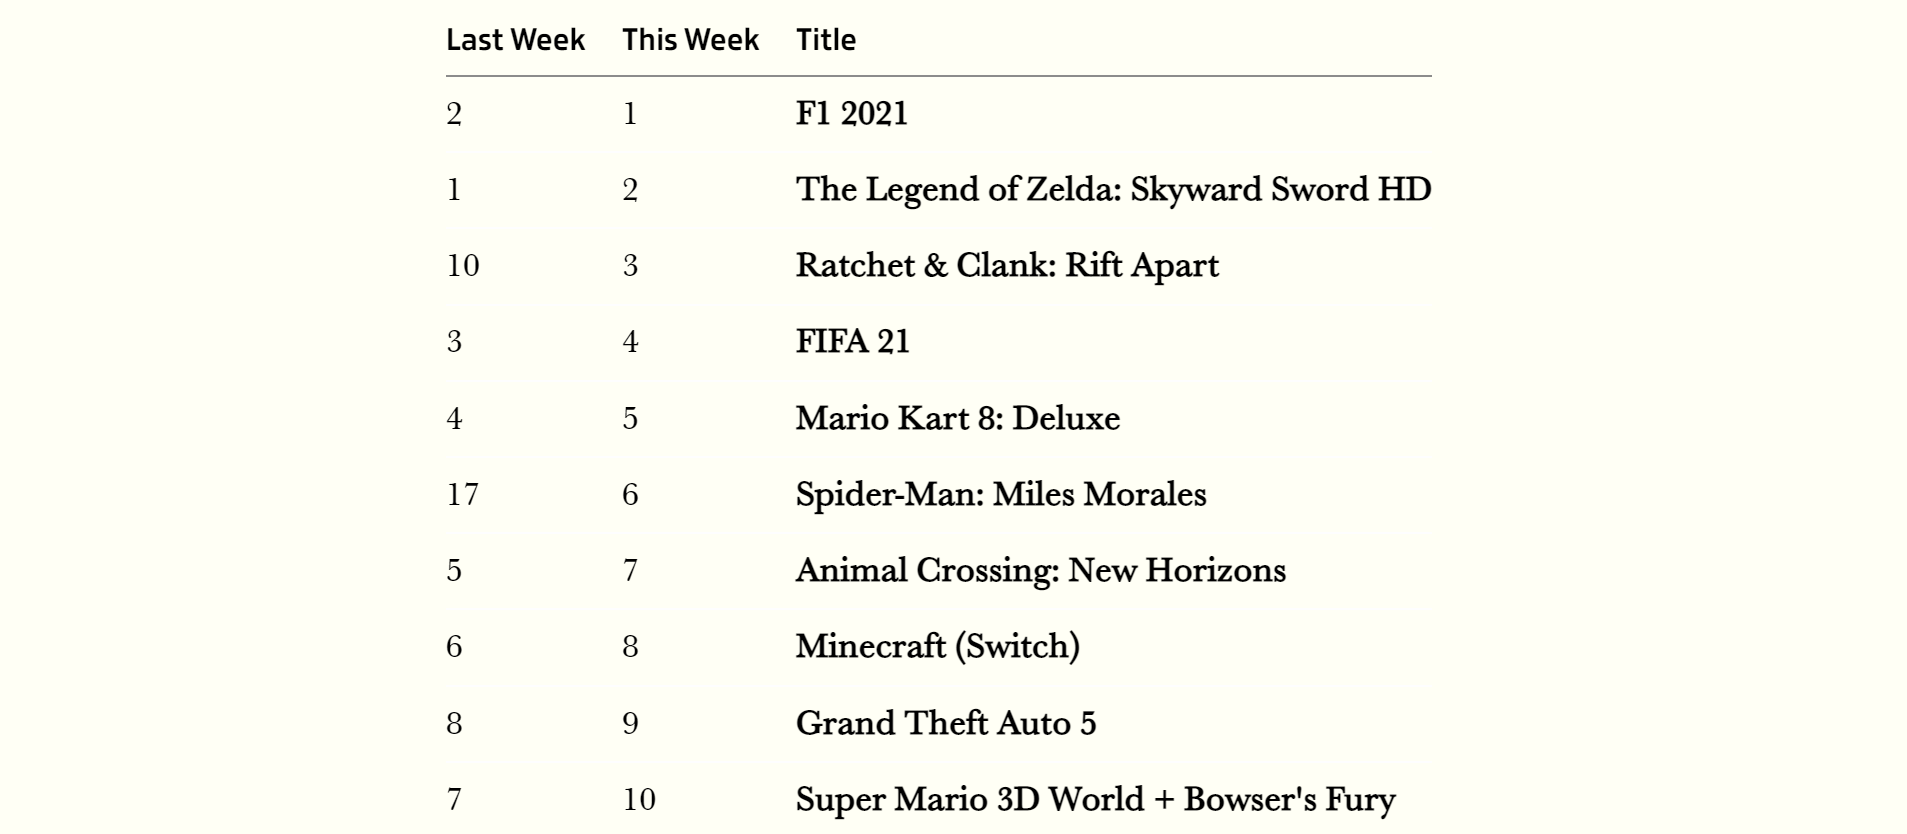Click this week rank 1 for F1 2021
The width and height of the screenshot is (1907, 834).
click(630, 113)
